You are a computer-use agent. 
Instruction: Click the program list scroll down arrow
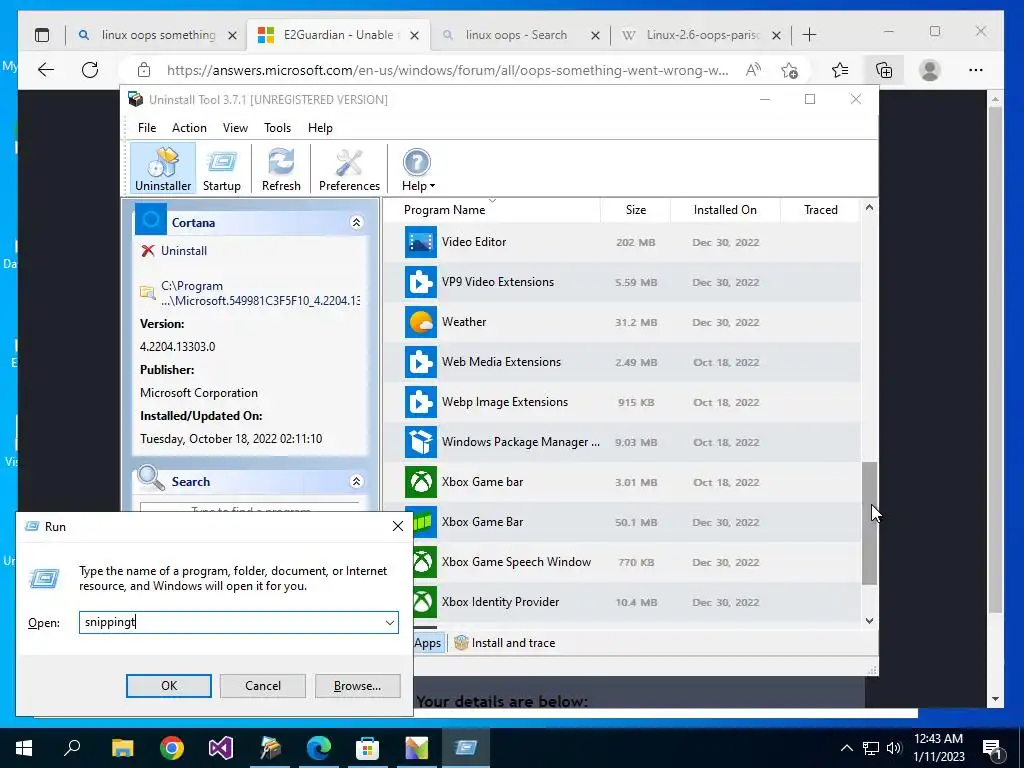click(869, 620)
